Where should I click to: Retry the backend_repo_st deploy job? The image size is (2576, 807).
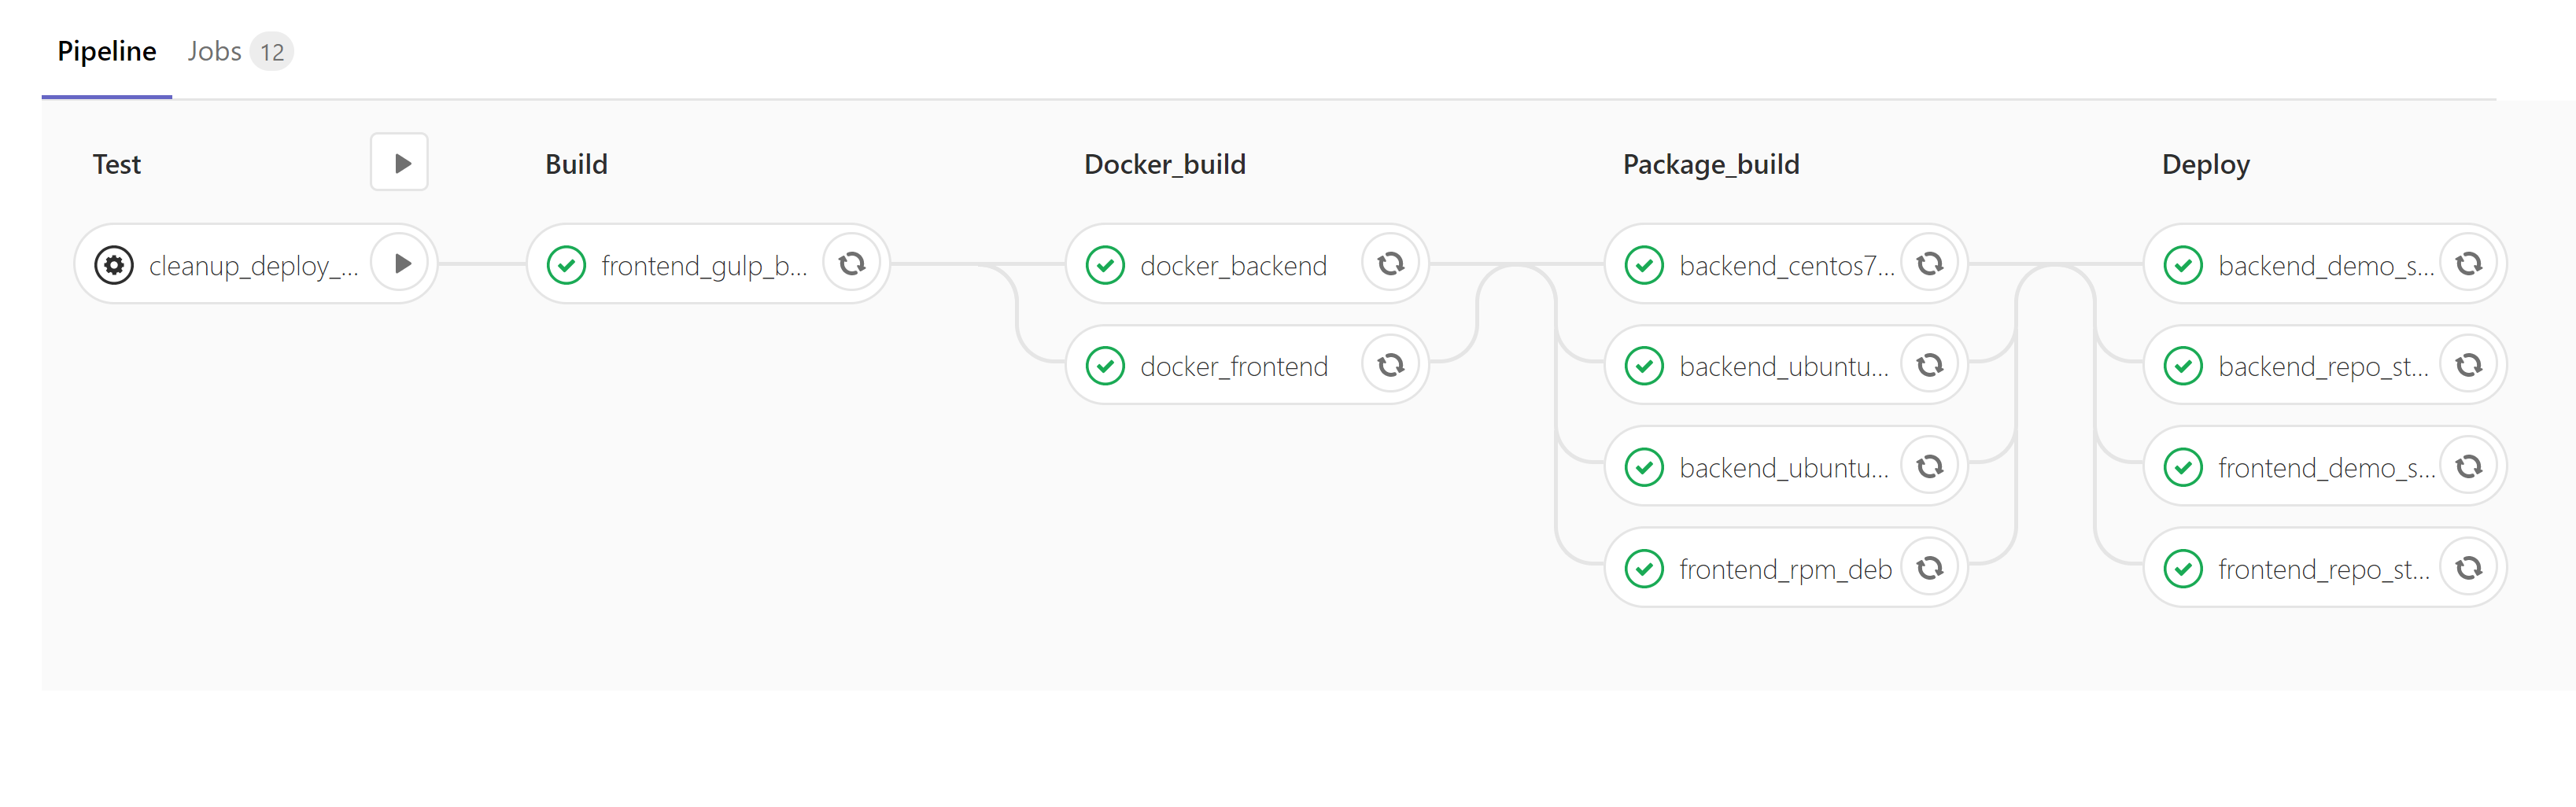coord(2469,365)
